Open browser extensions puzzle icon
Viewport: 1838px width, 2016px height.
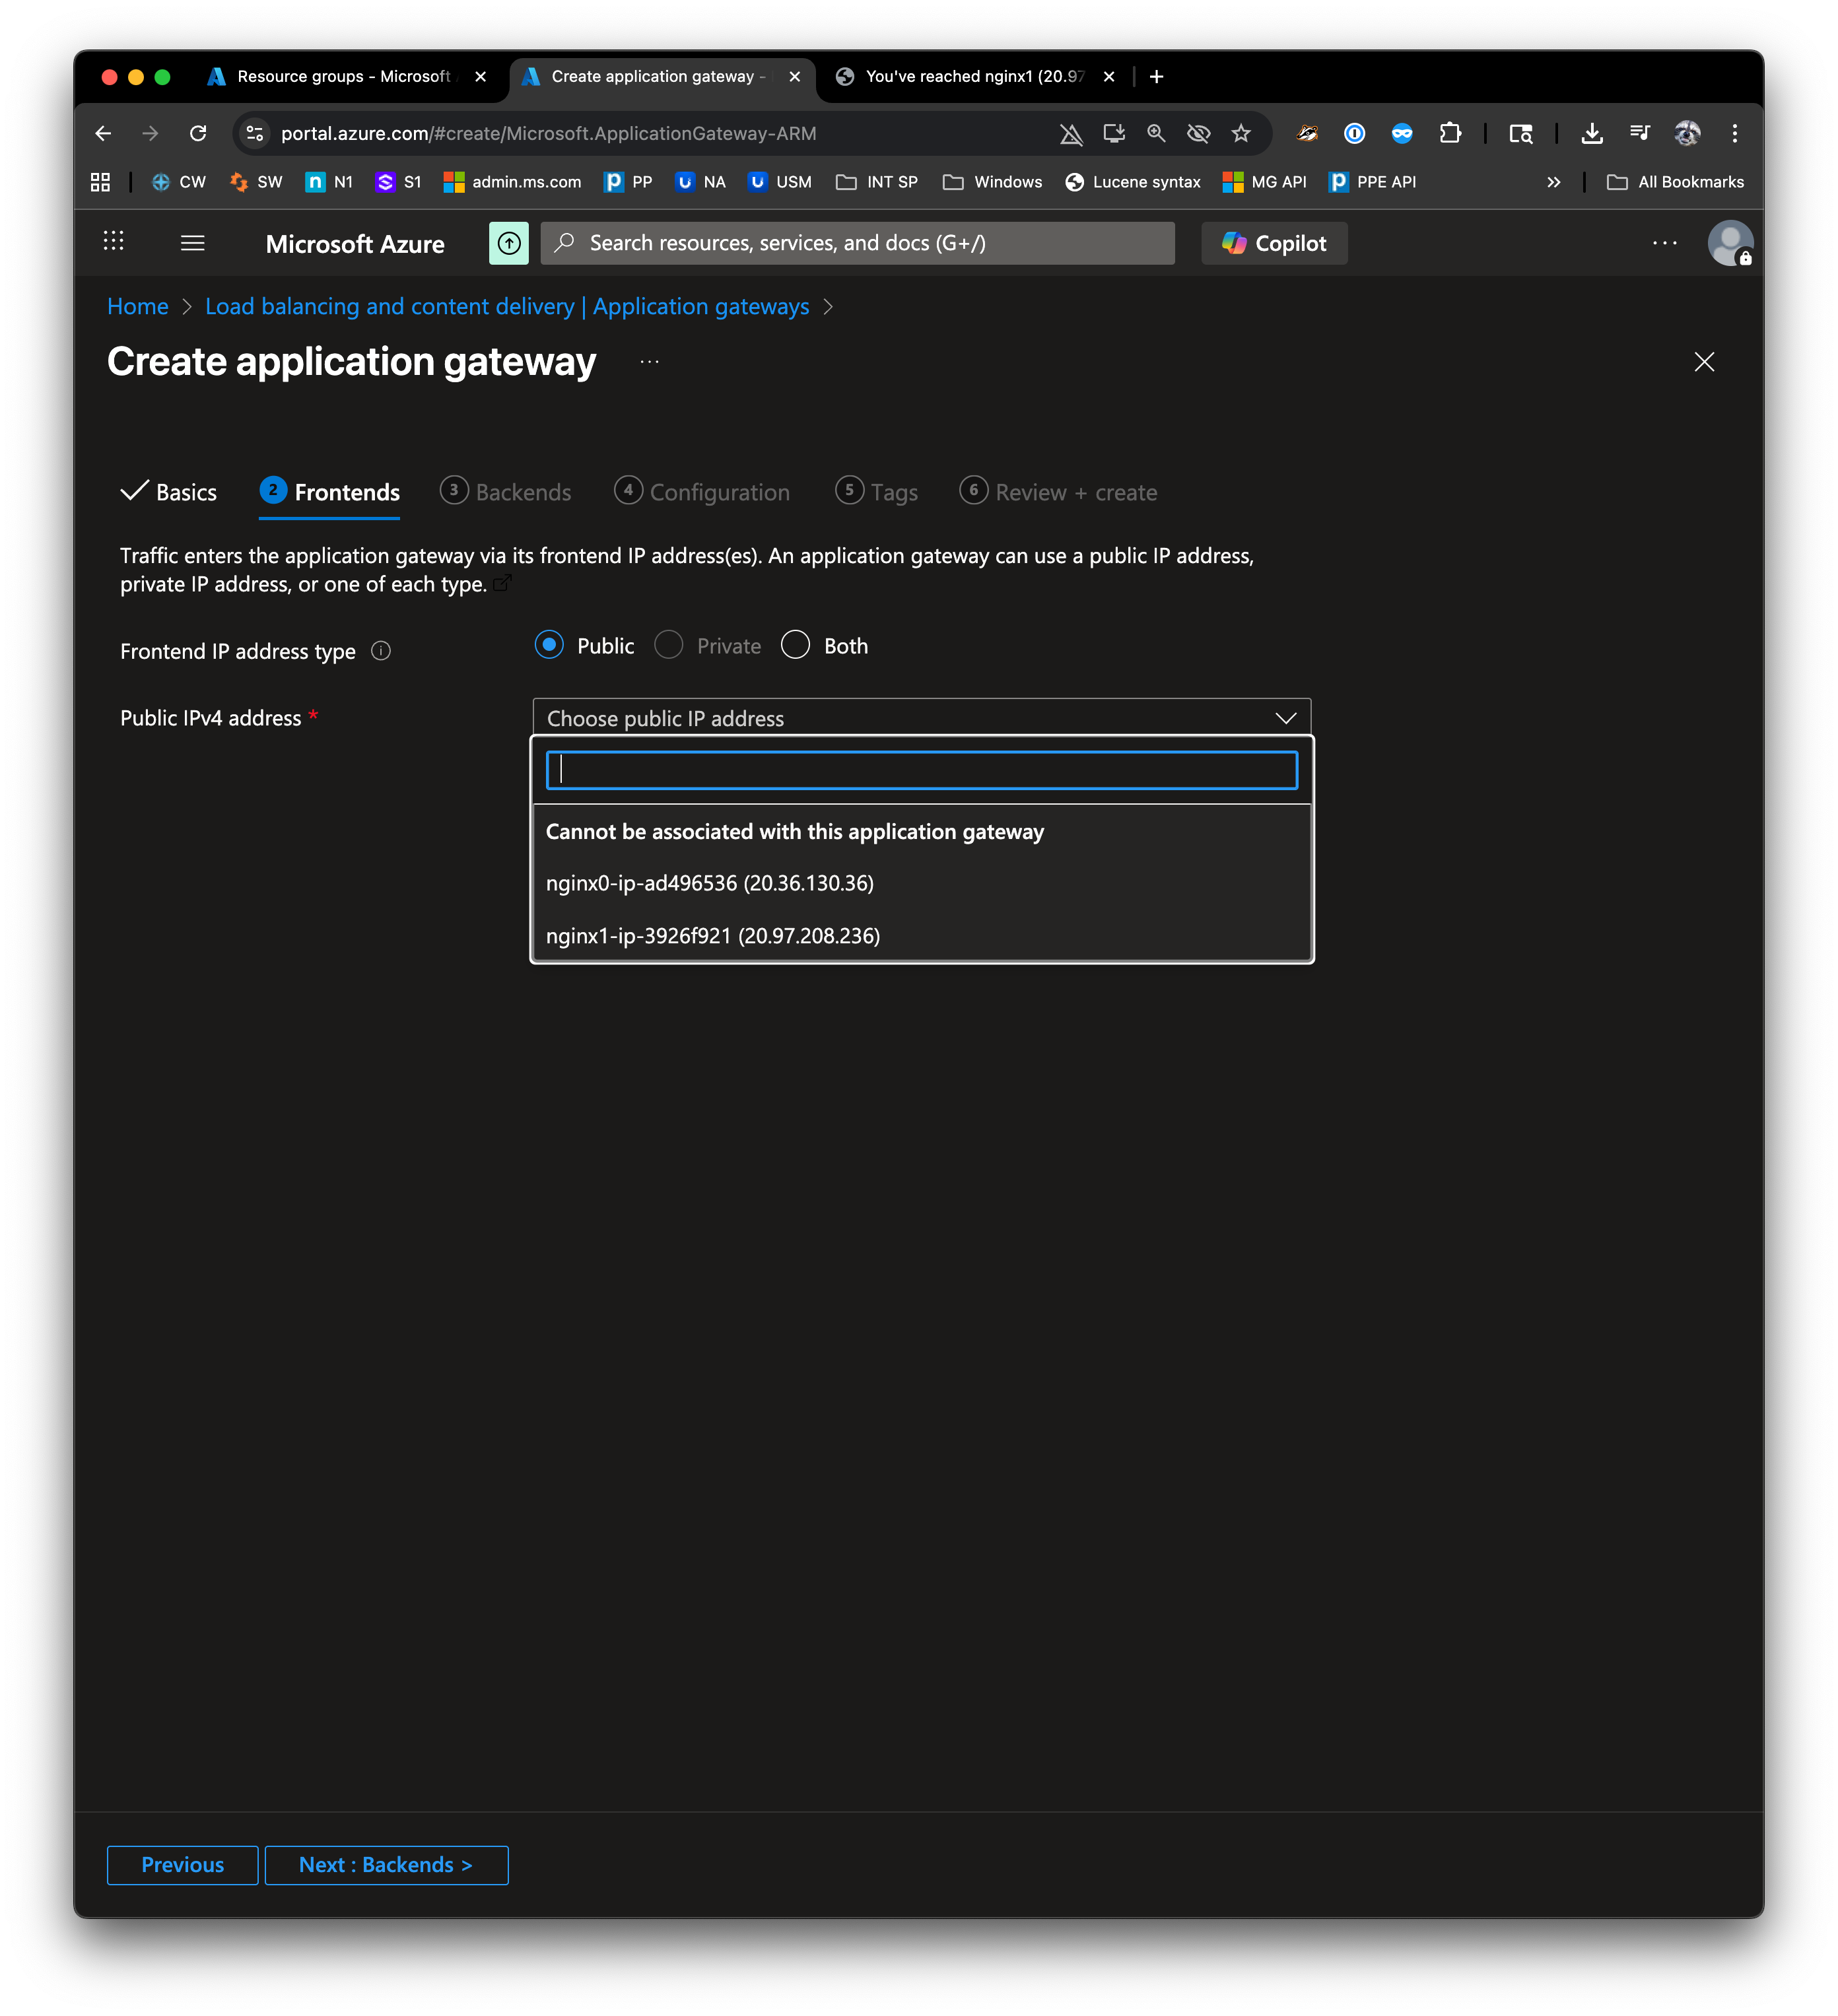coord(1449,133)
